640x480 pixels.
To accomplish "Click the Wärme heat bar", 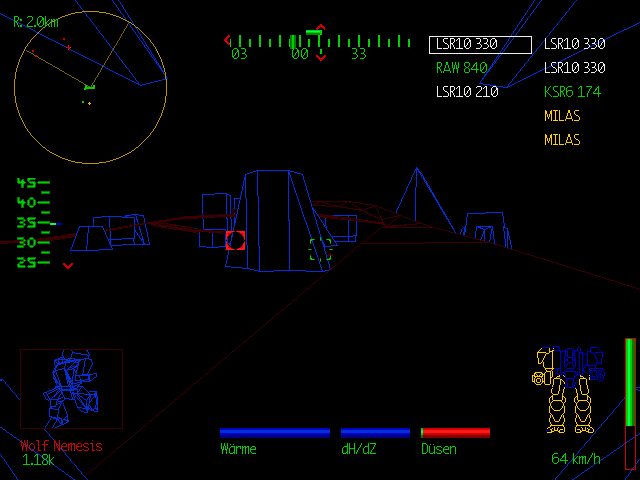I will [x=275, y=433].
